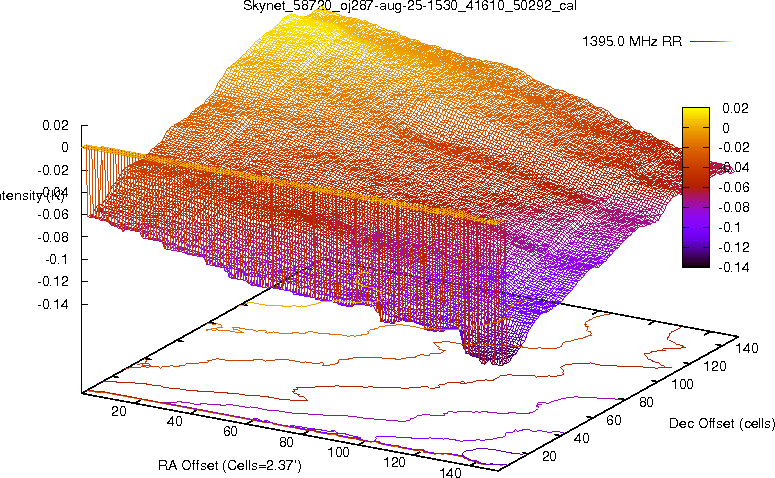Click z-axis tick label 0.02

pyautogui.click(x=55, y=125)
